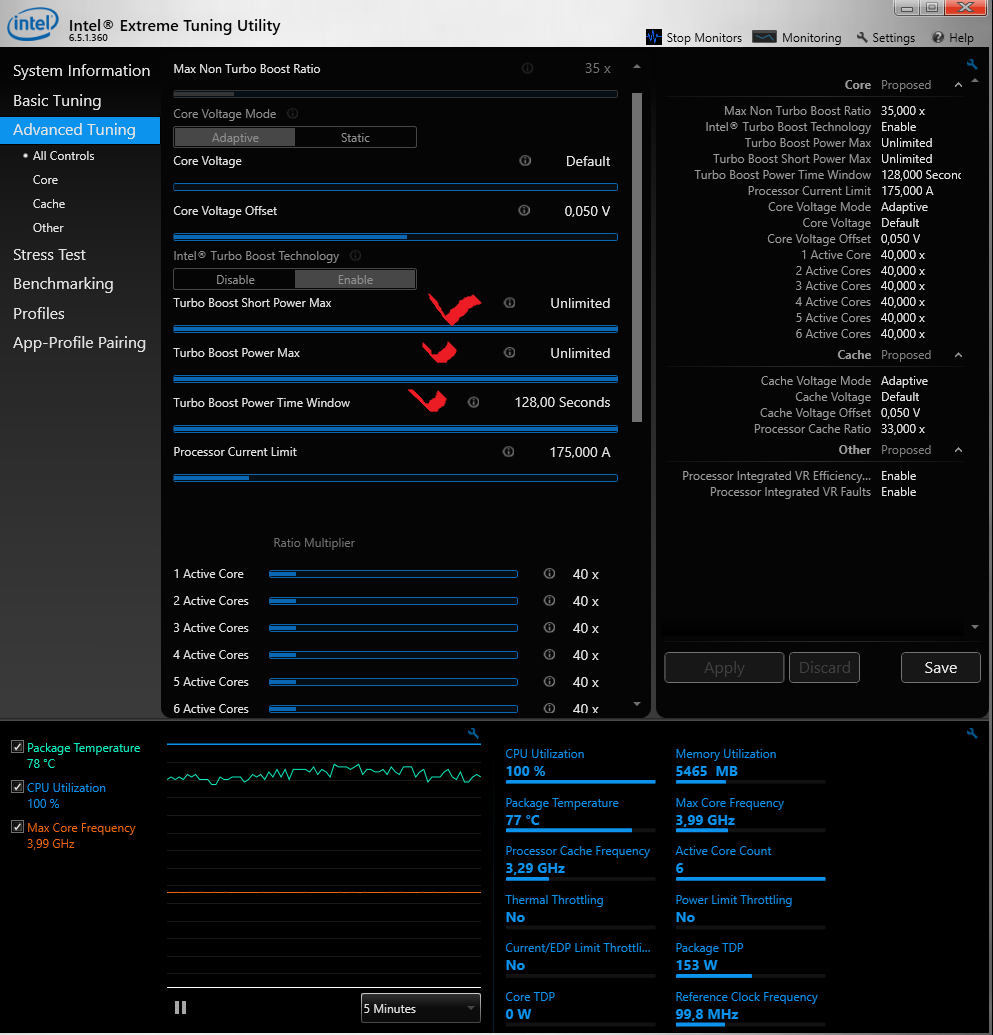
Task: Click the Apply button
Action: point(724,667)
